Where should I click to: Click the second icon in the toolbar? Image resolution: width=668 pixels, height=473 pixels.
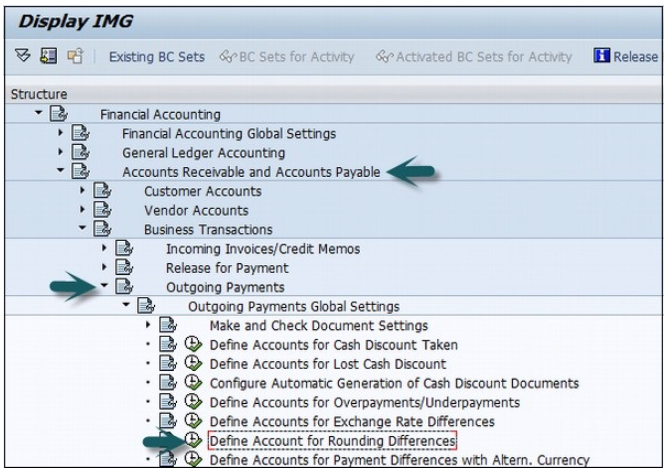coord(47,57)
